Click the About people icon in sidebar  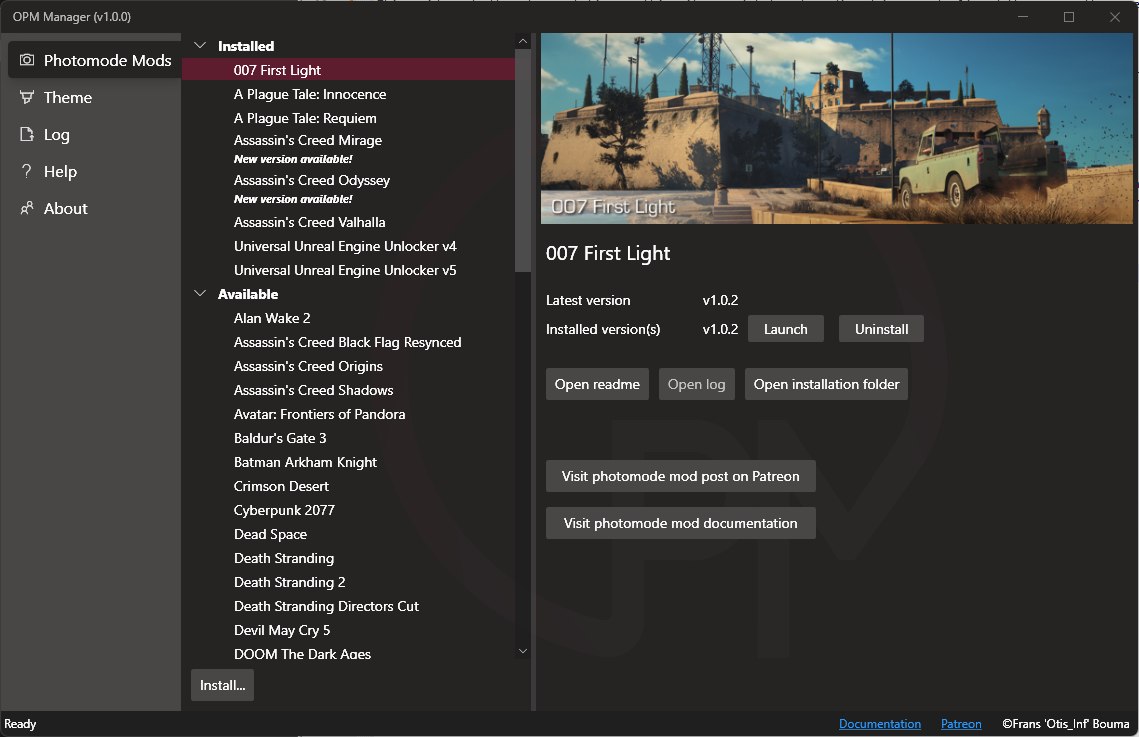point(27,208)
